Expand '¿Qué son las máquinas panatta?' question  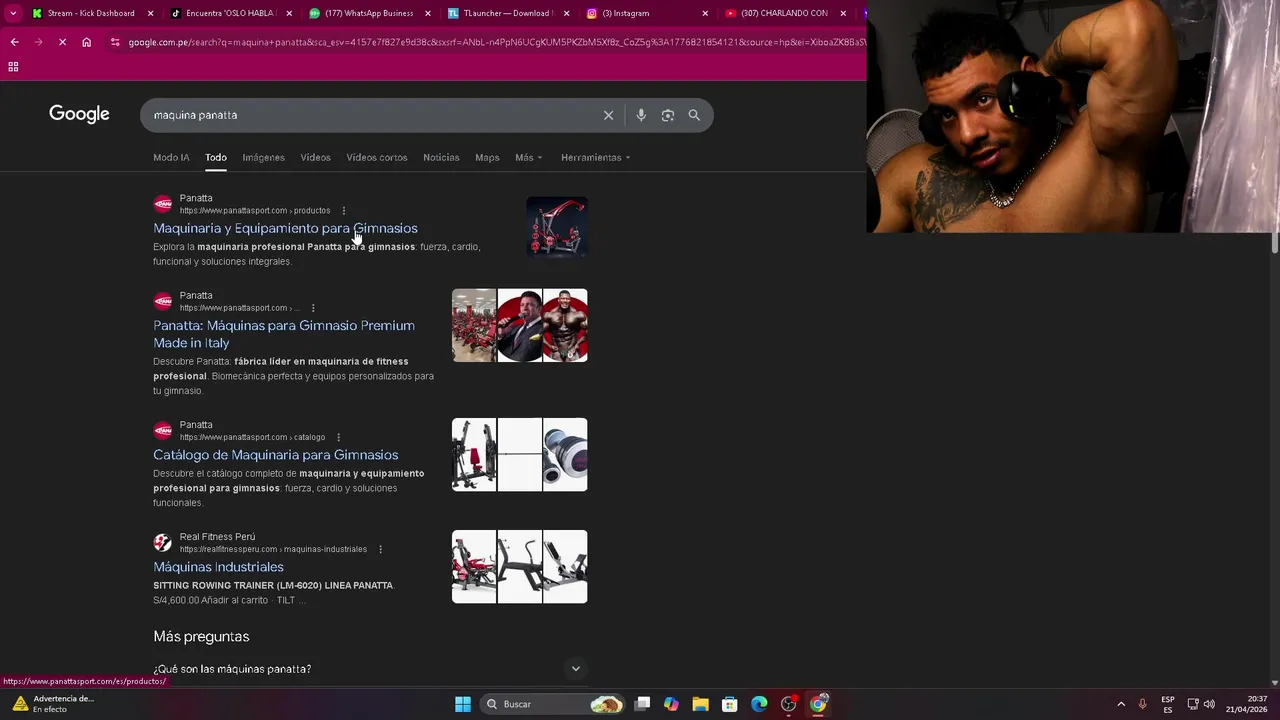tap(370, 668)
